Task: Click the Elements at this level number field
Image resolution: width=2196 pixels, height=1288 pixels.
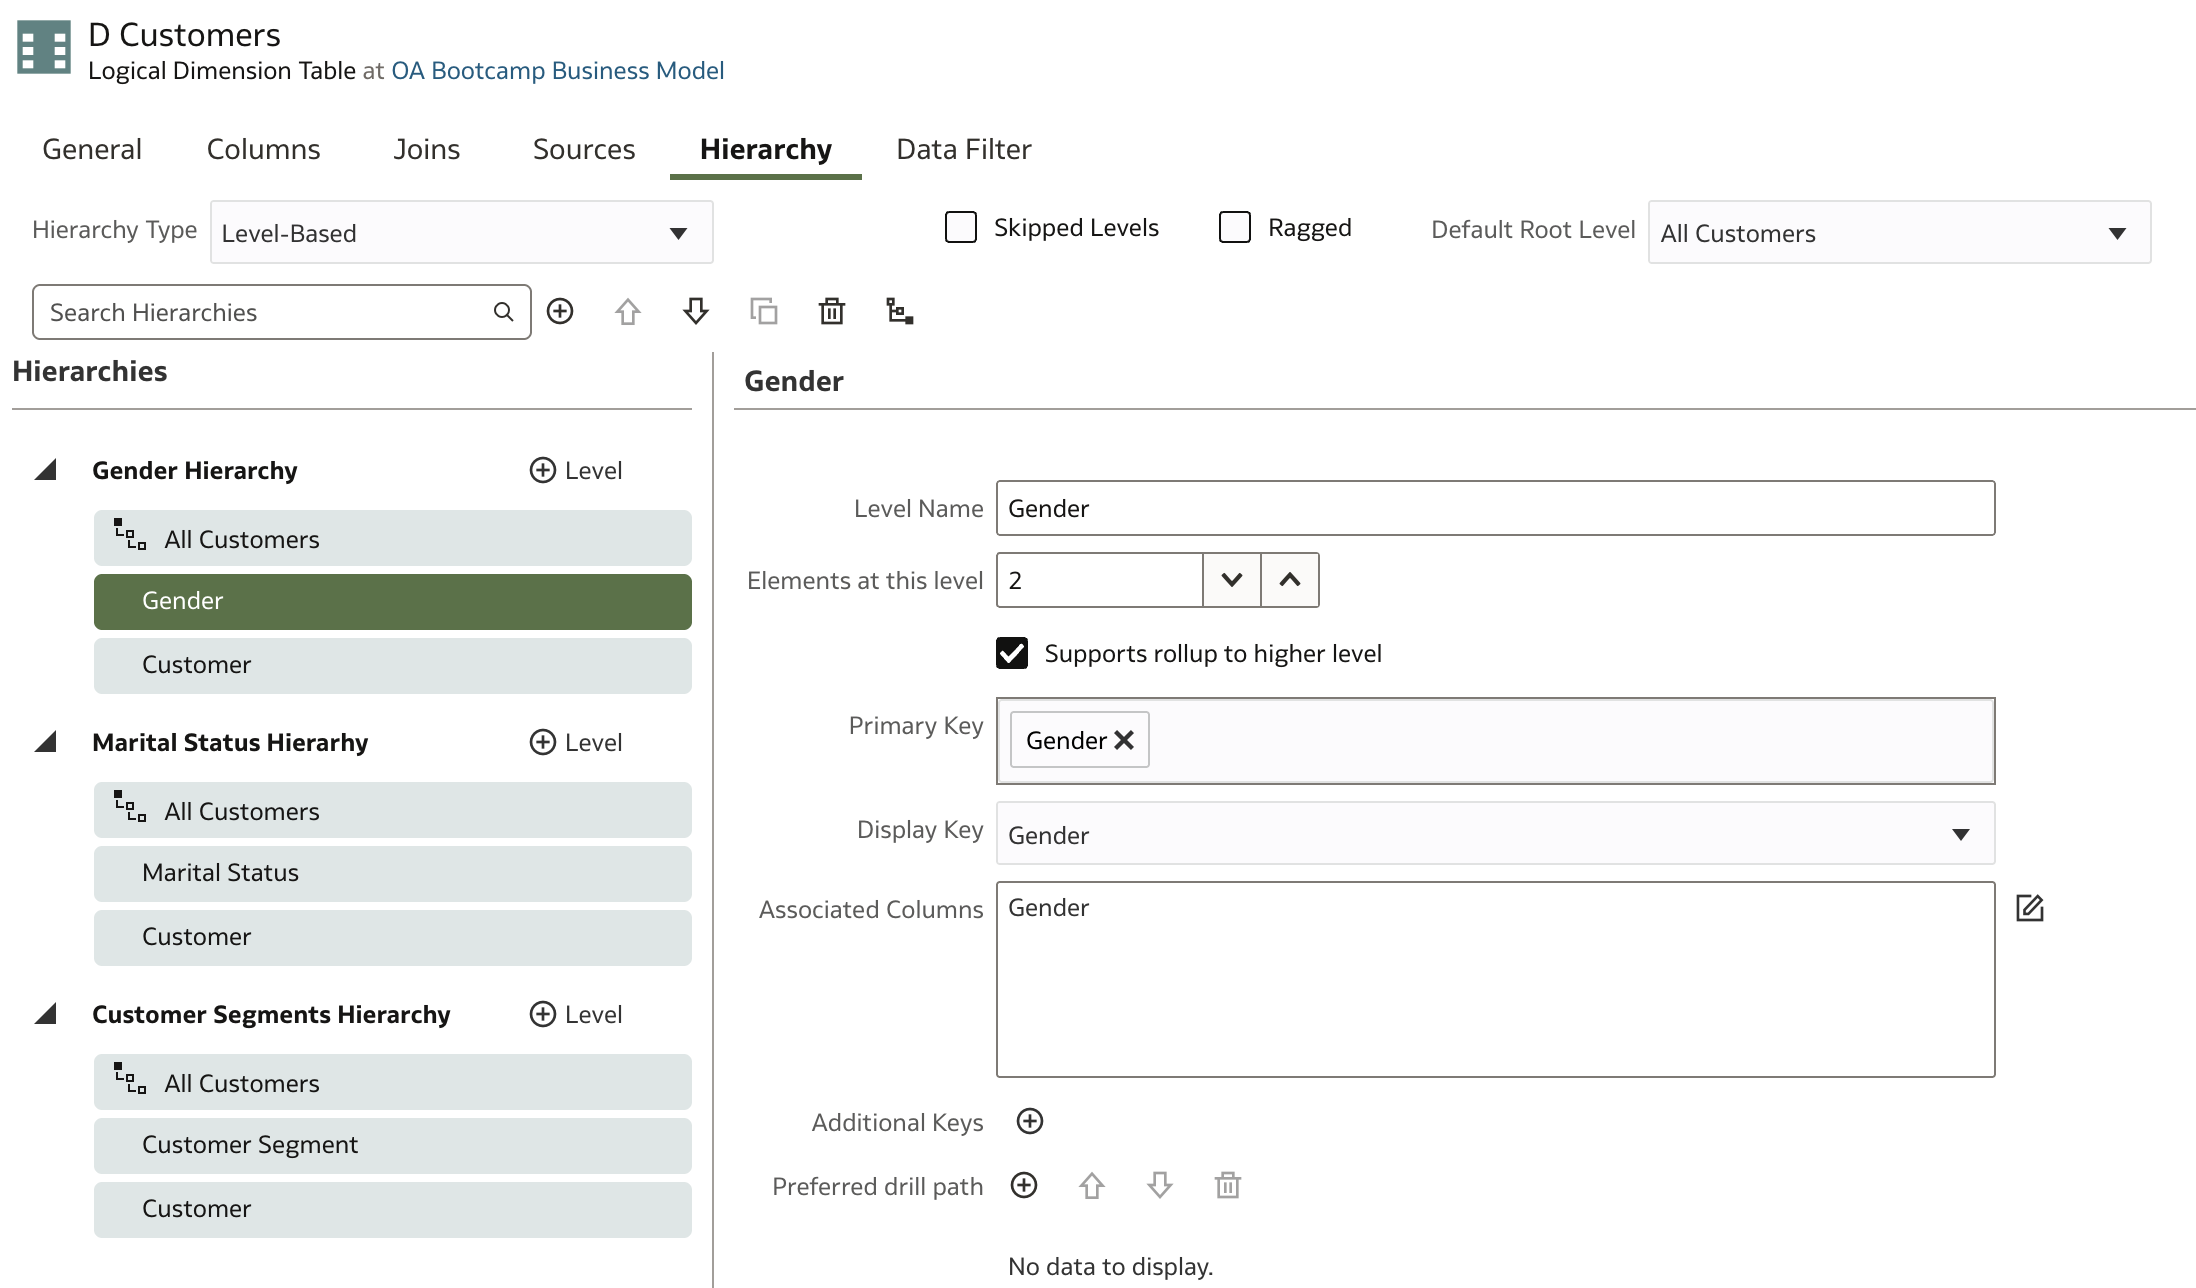Action: 1100,580
